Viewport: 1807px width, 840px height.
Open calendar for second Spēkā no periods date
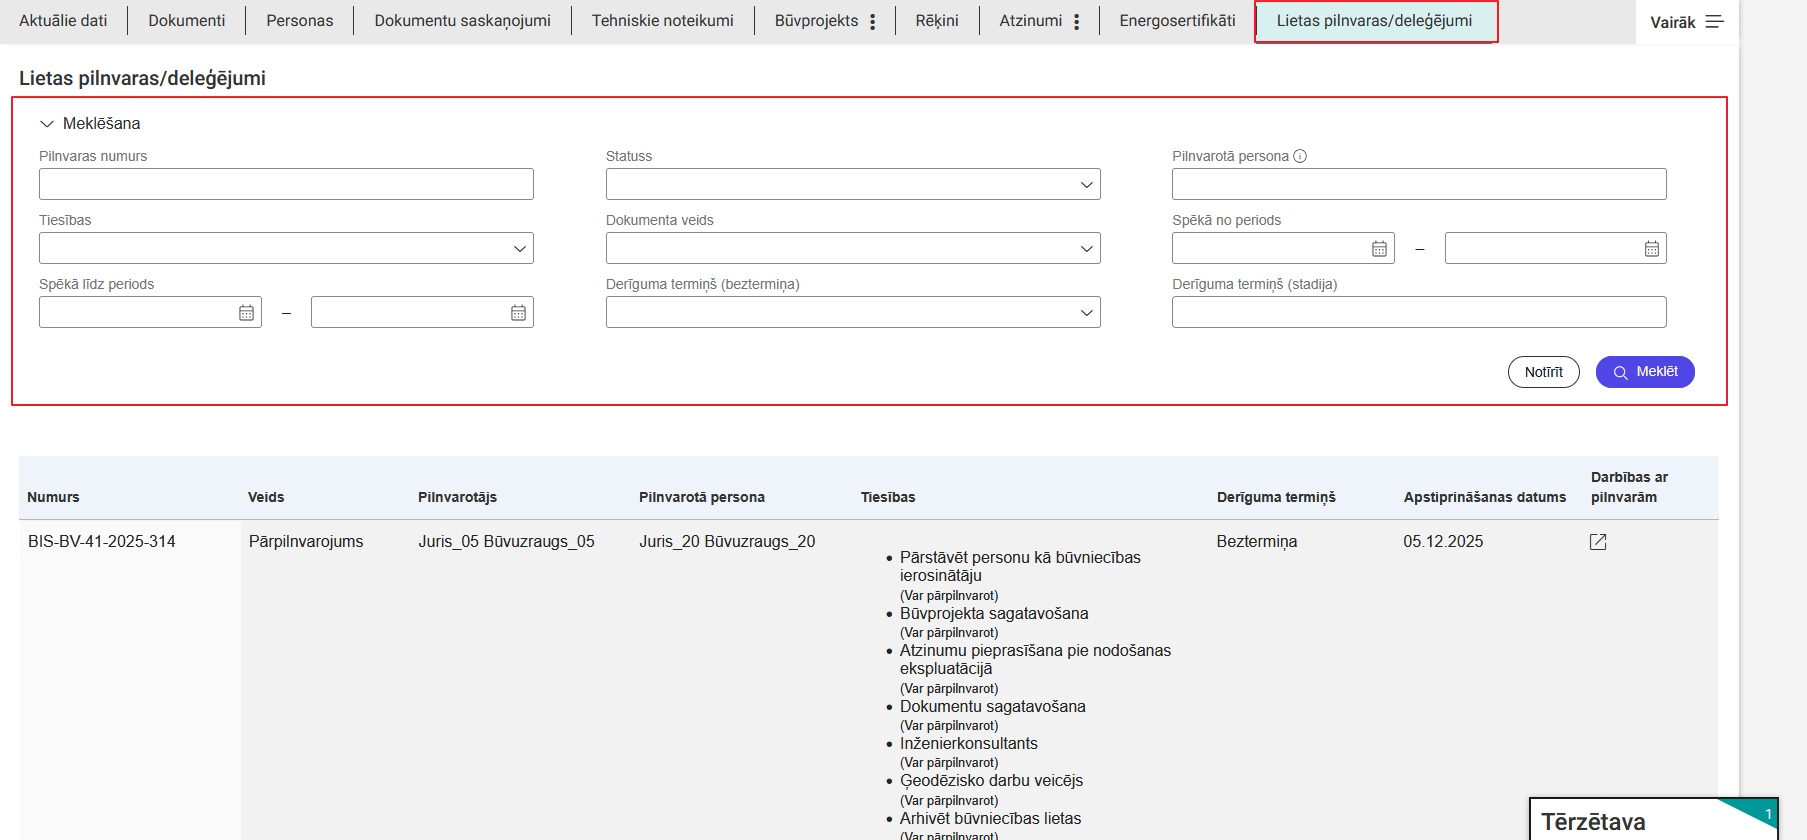click(x=1651, y=249)
